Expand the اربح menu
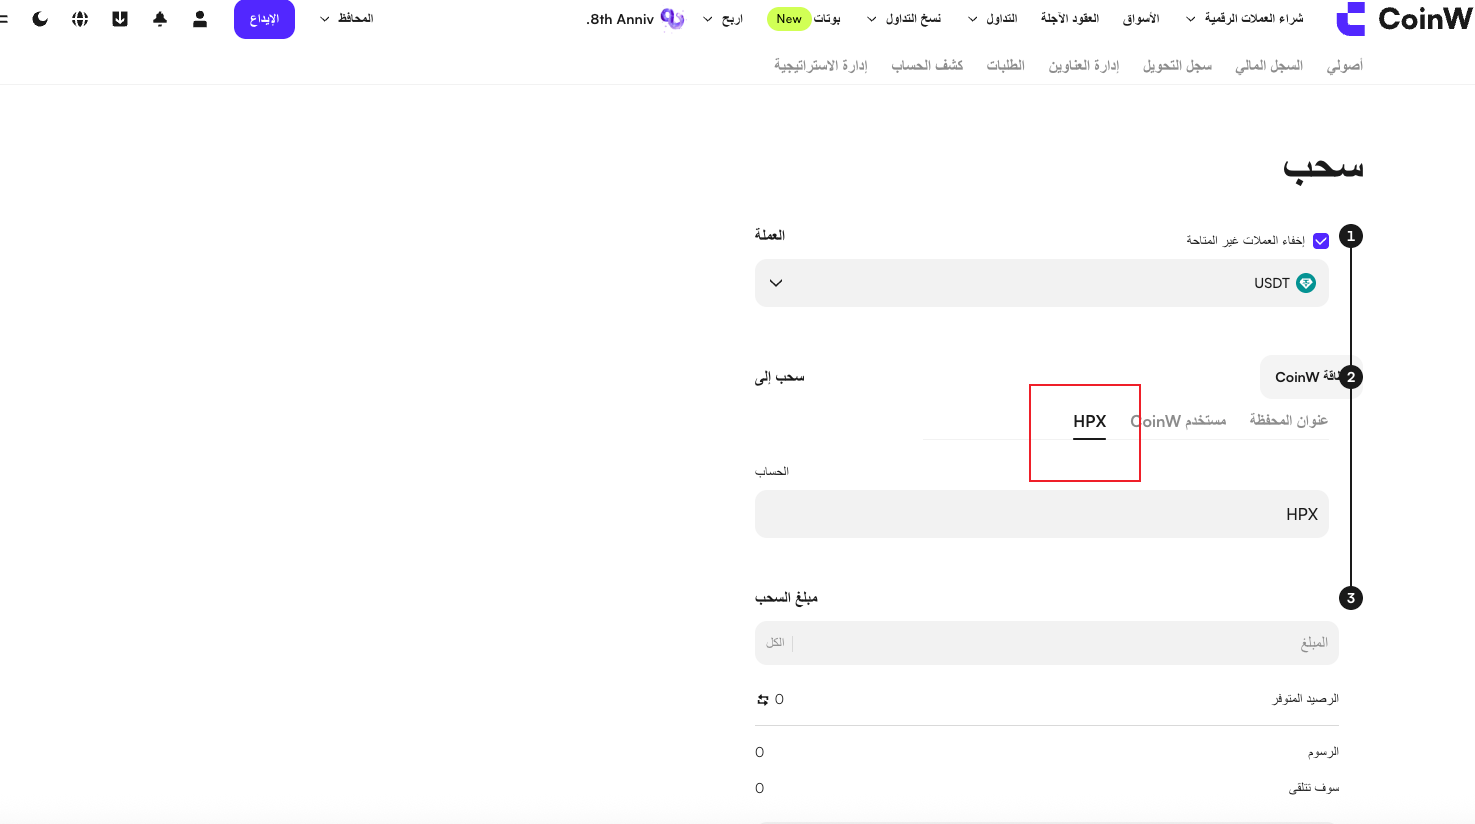The height and width of the screenshot is (824, 1475). 723,19
